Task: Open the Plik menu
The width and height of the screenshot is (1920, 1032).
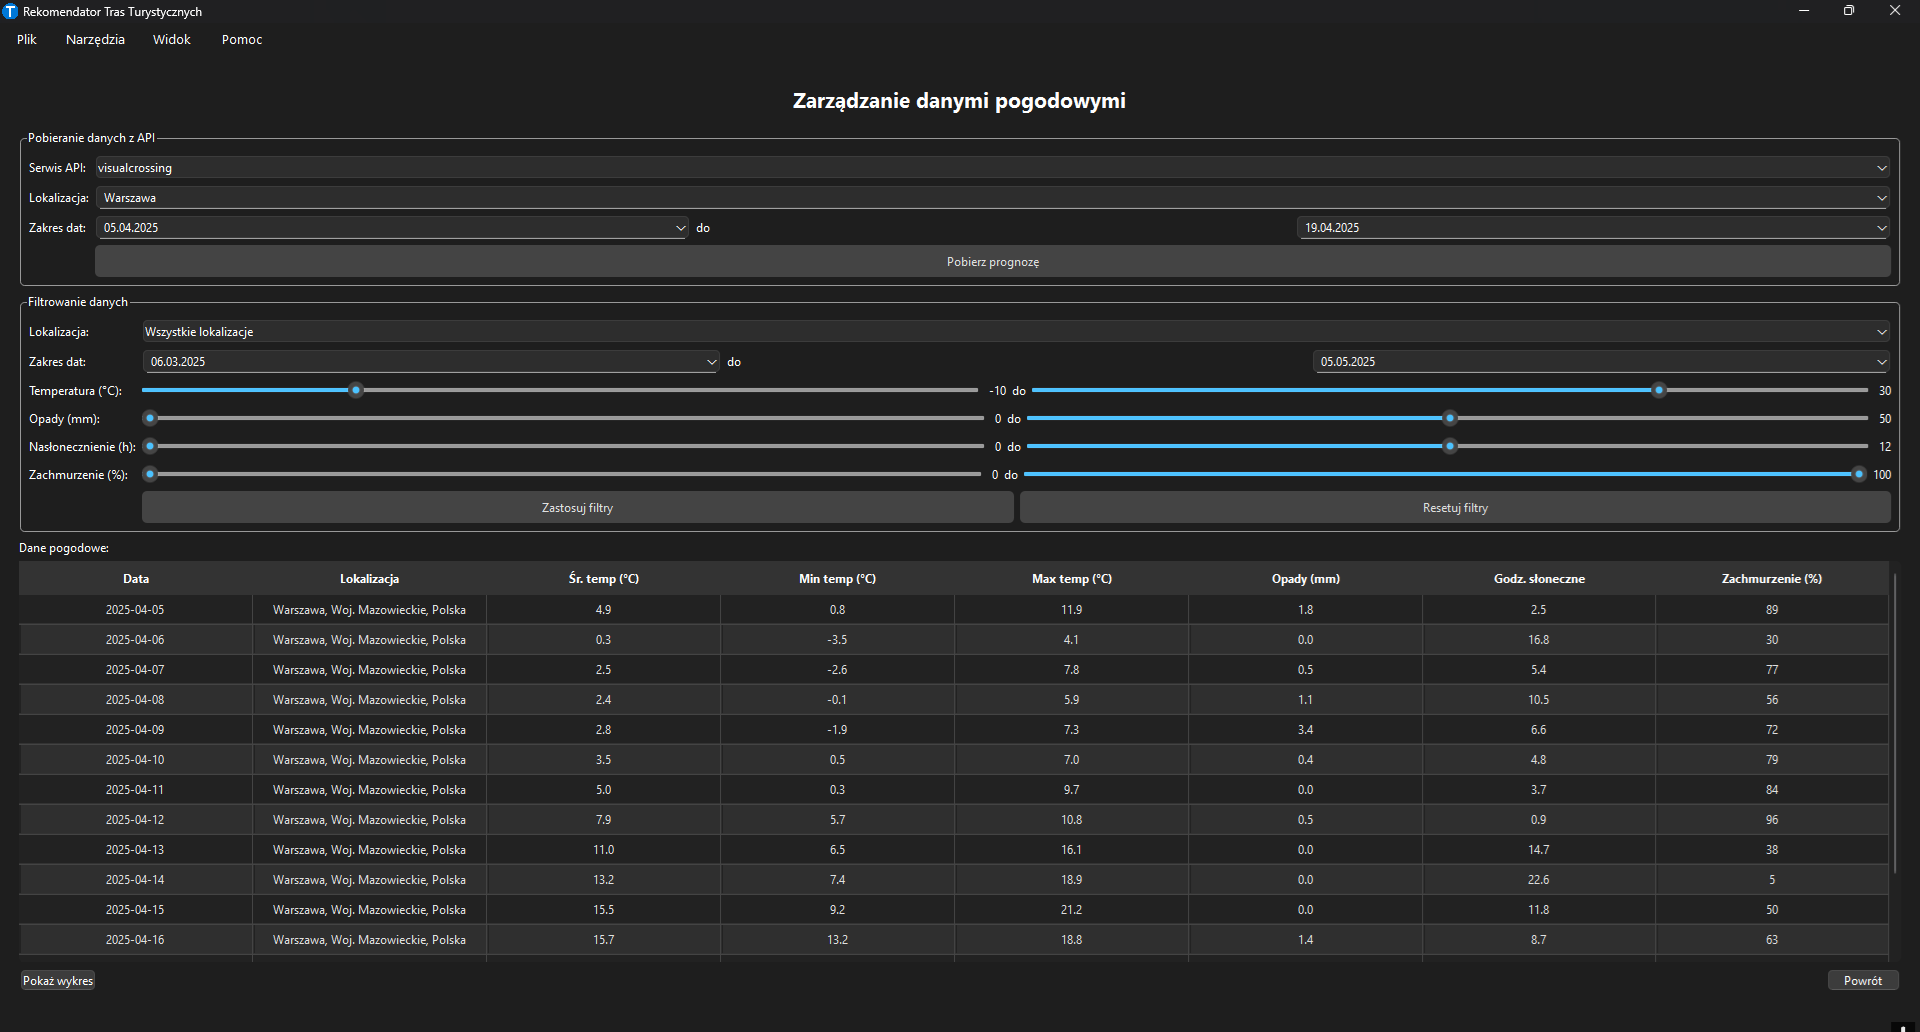Action: coord(27,40)
